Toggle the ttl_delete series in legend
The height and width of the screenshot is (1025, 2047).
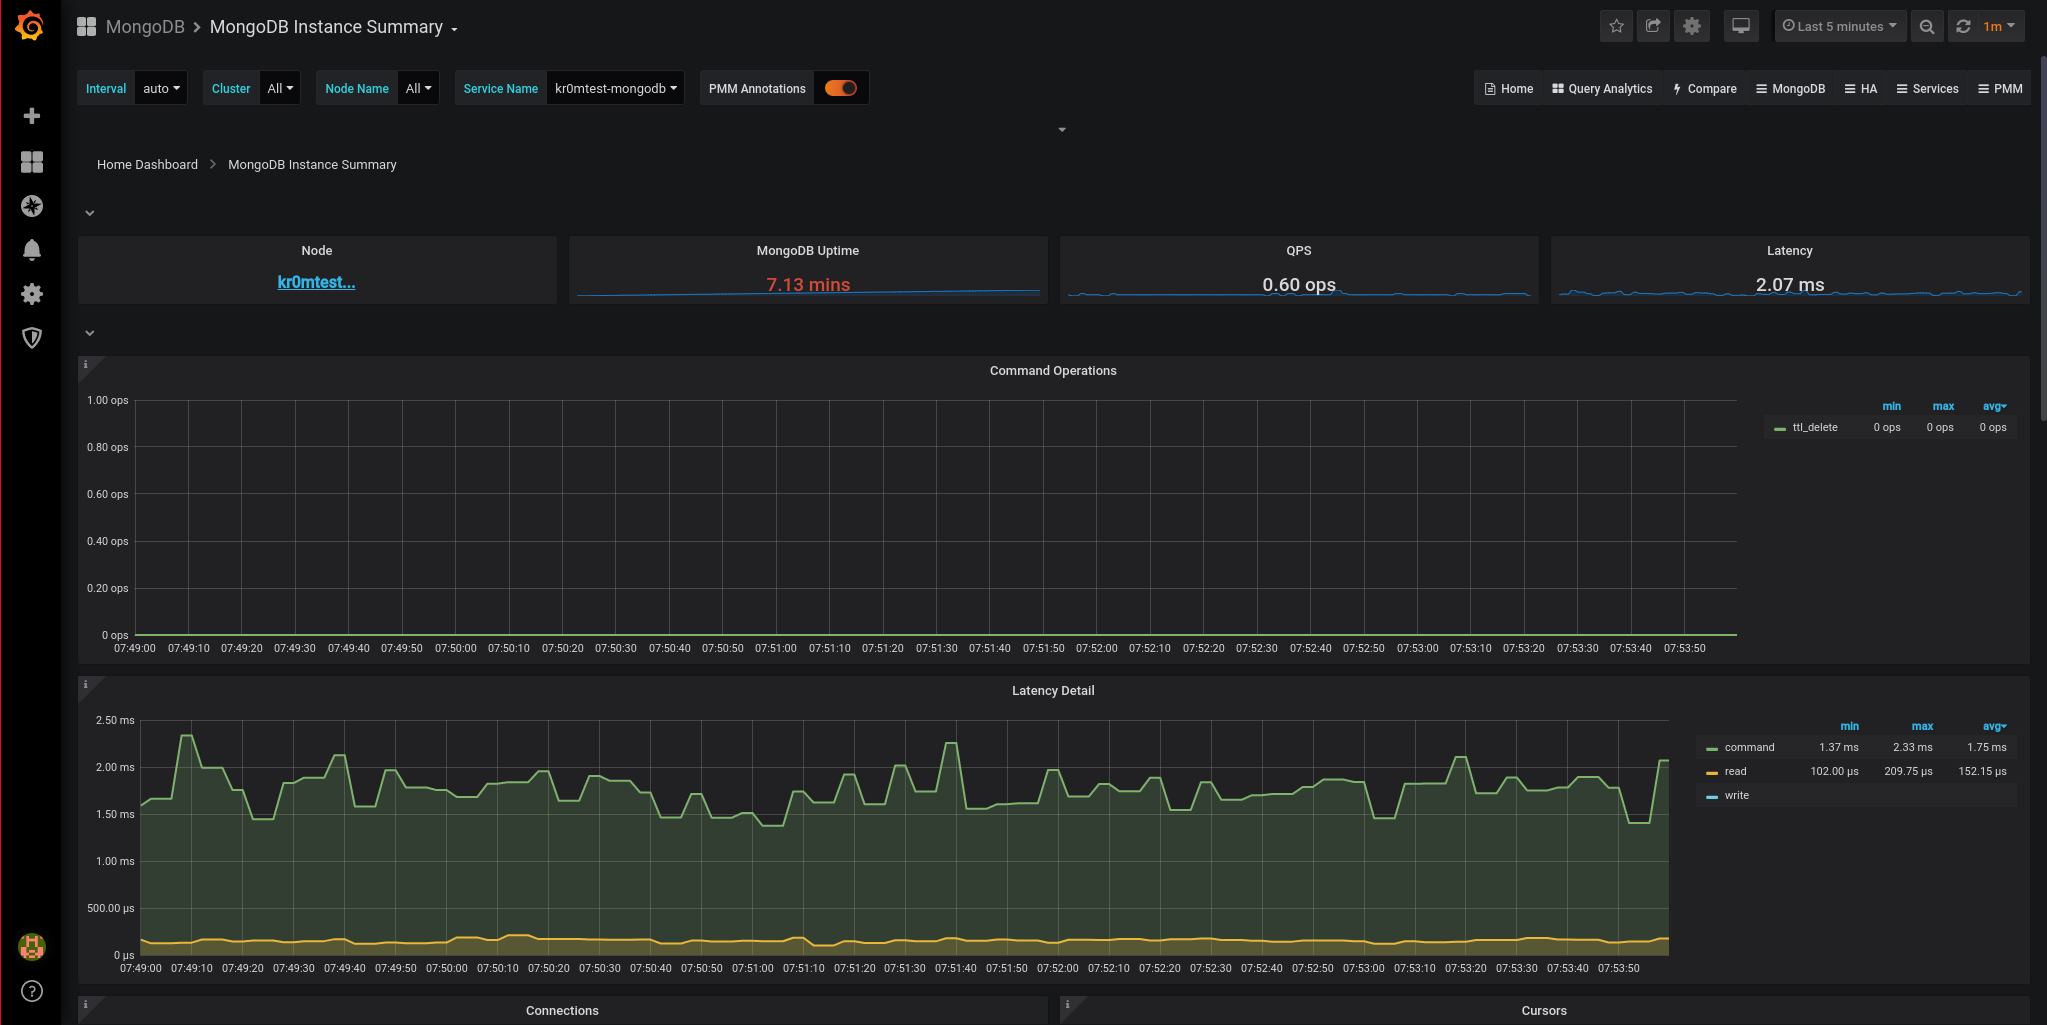pyautogui.click(x=1814, y=427)
